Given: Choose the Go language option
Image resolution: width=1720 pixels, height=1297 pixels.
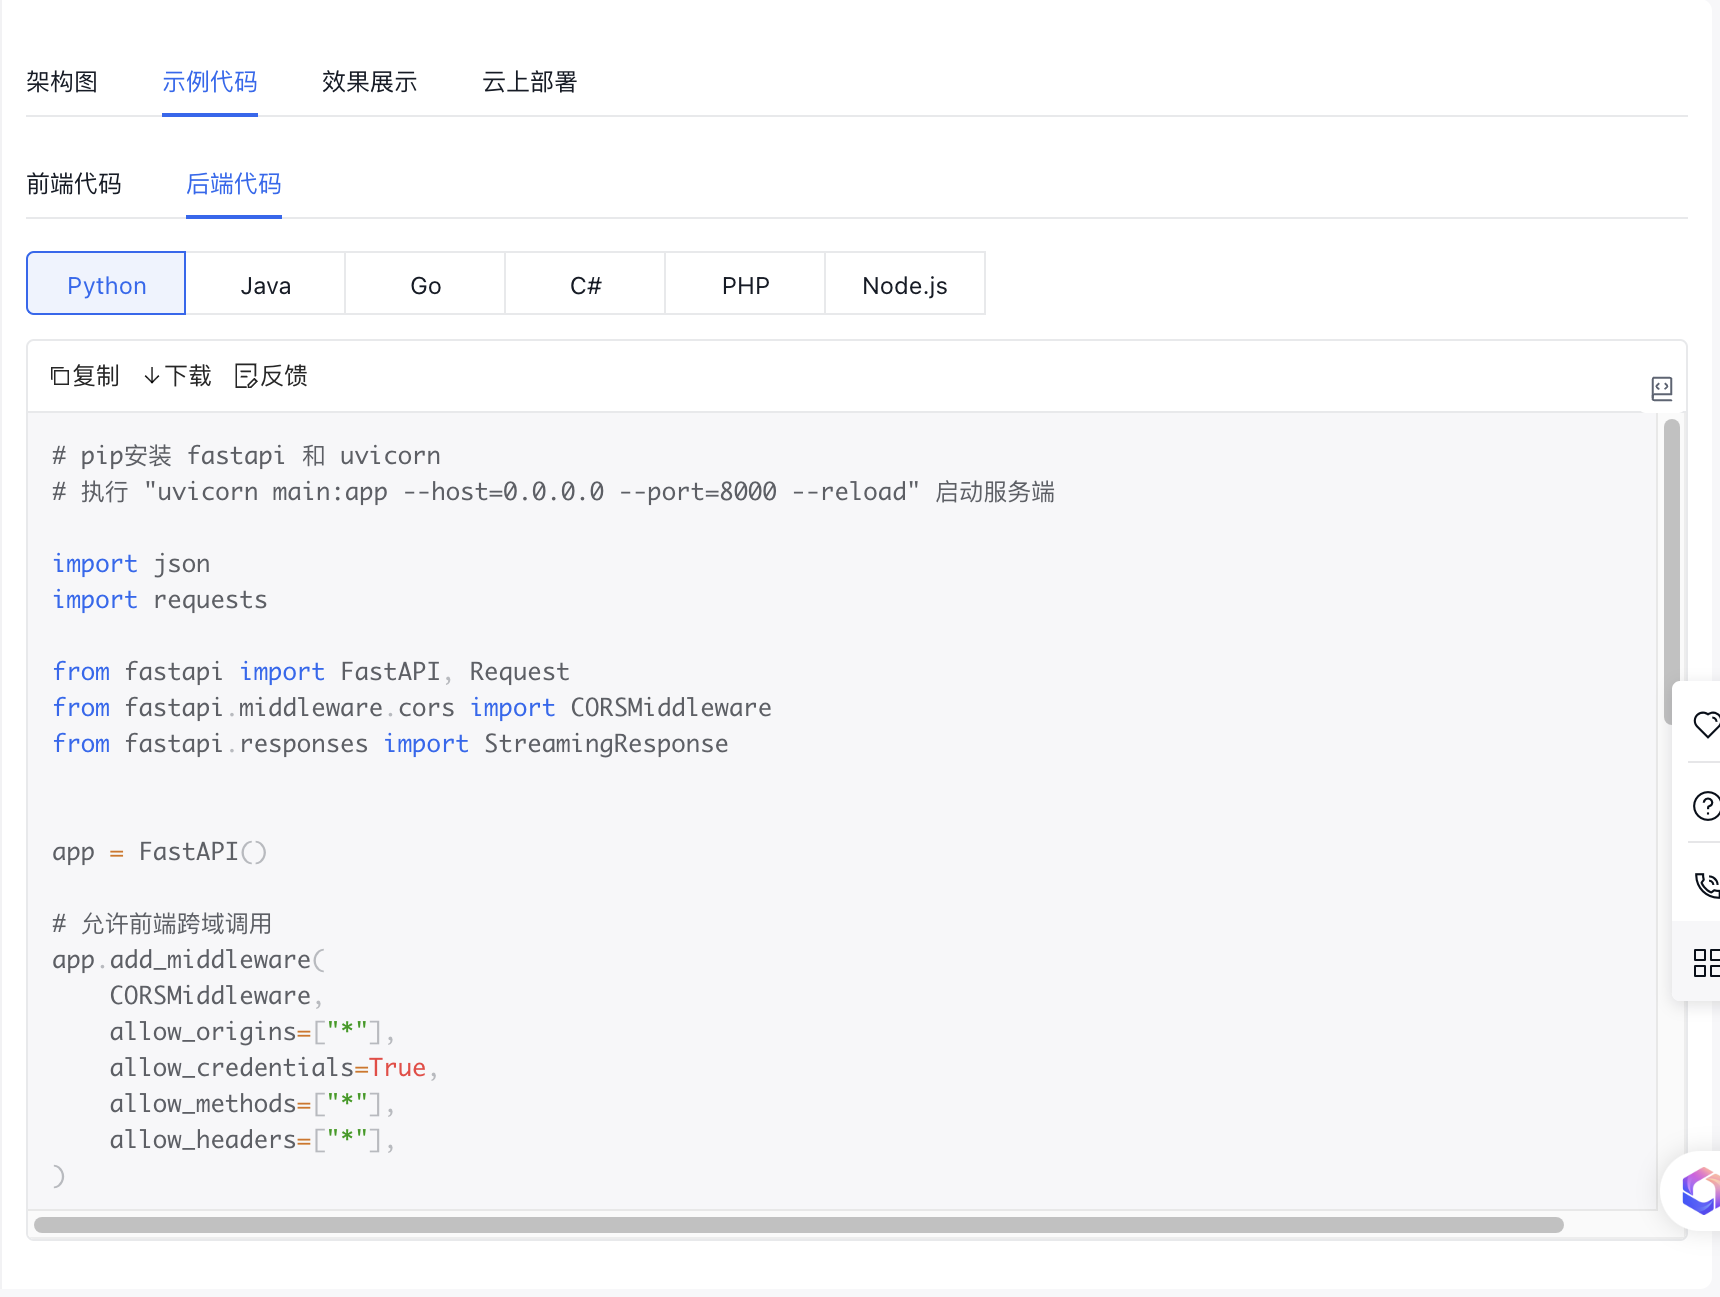Looking at the screenshot, I should 426,284.
